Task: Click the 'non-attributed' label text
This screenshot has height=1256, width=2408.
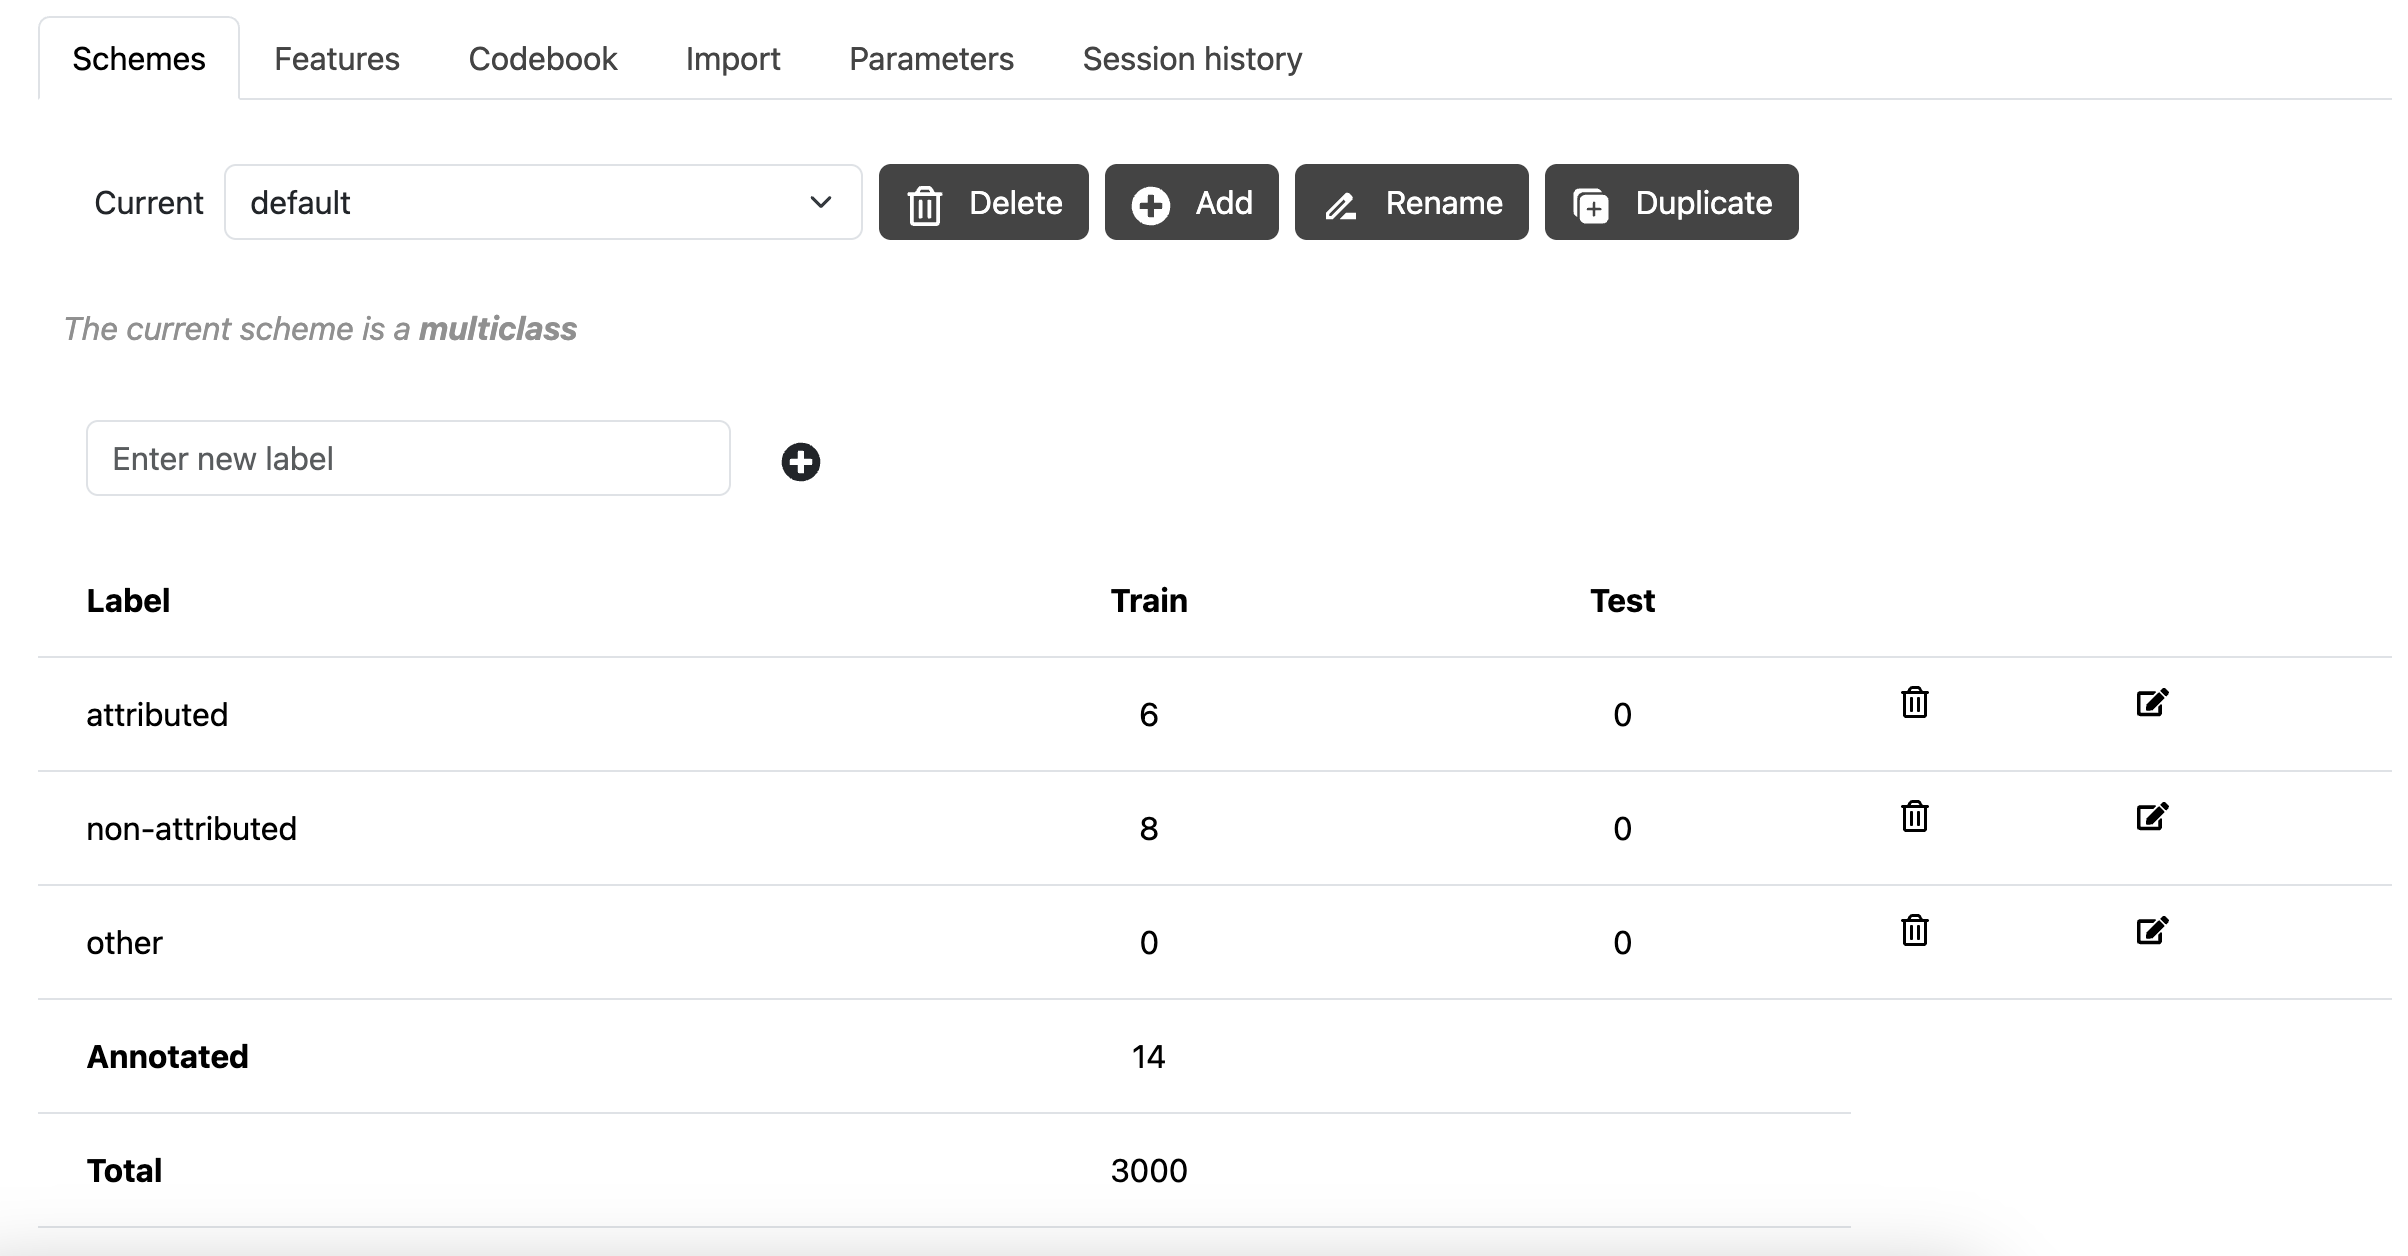Action: click(191, 829)
